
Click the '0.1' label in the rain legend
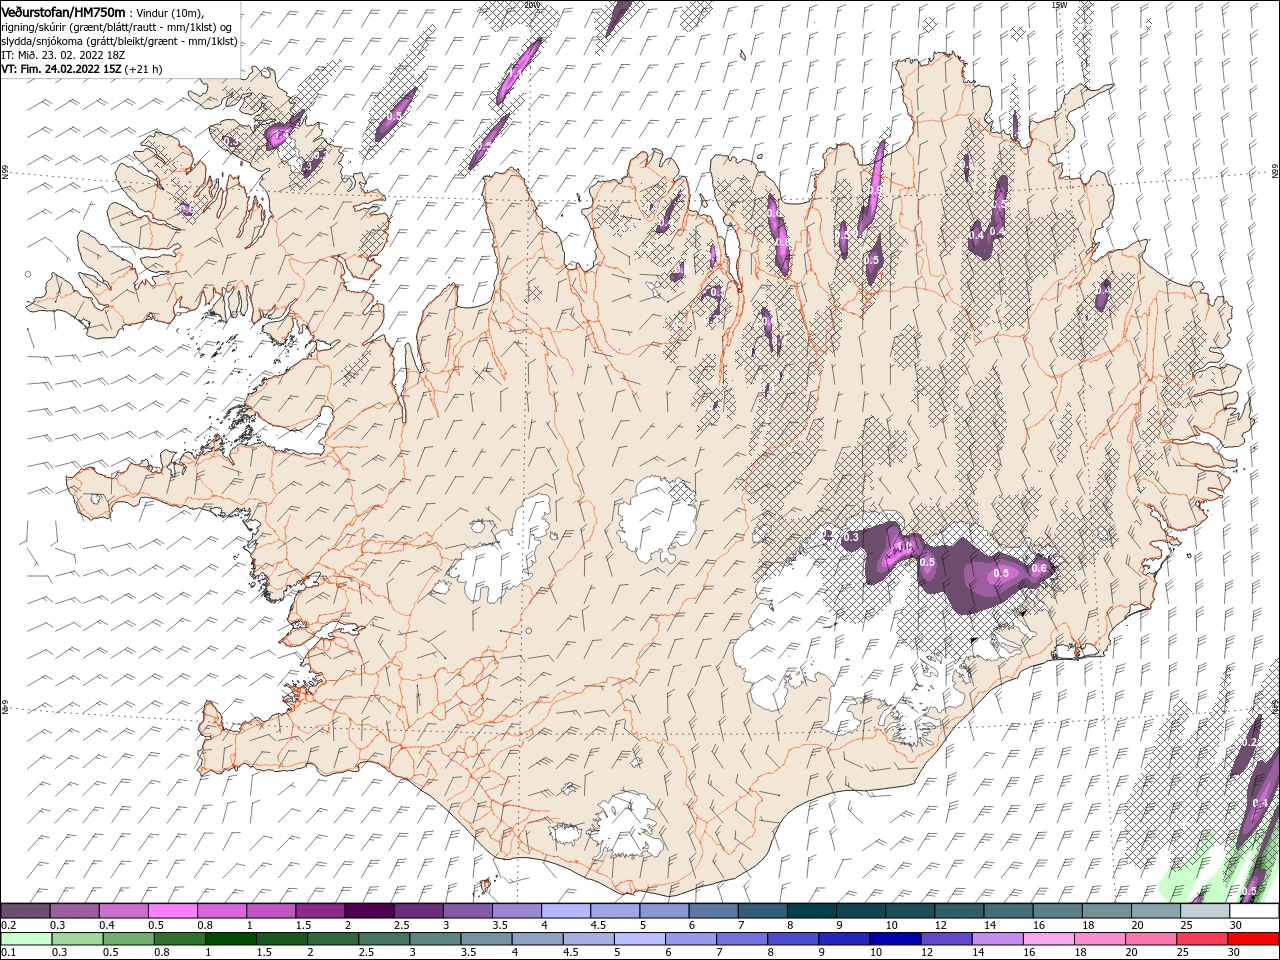point(7,953)
